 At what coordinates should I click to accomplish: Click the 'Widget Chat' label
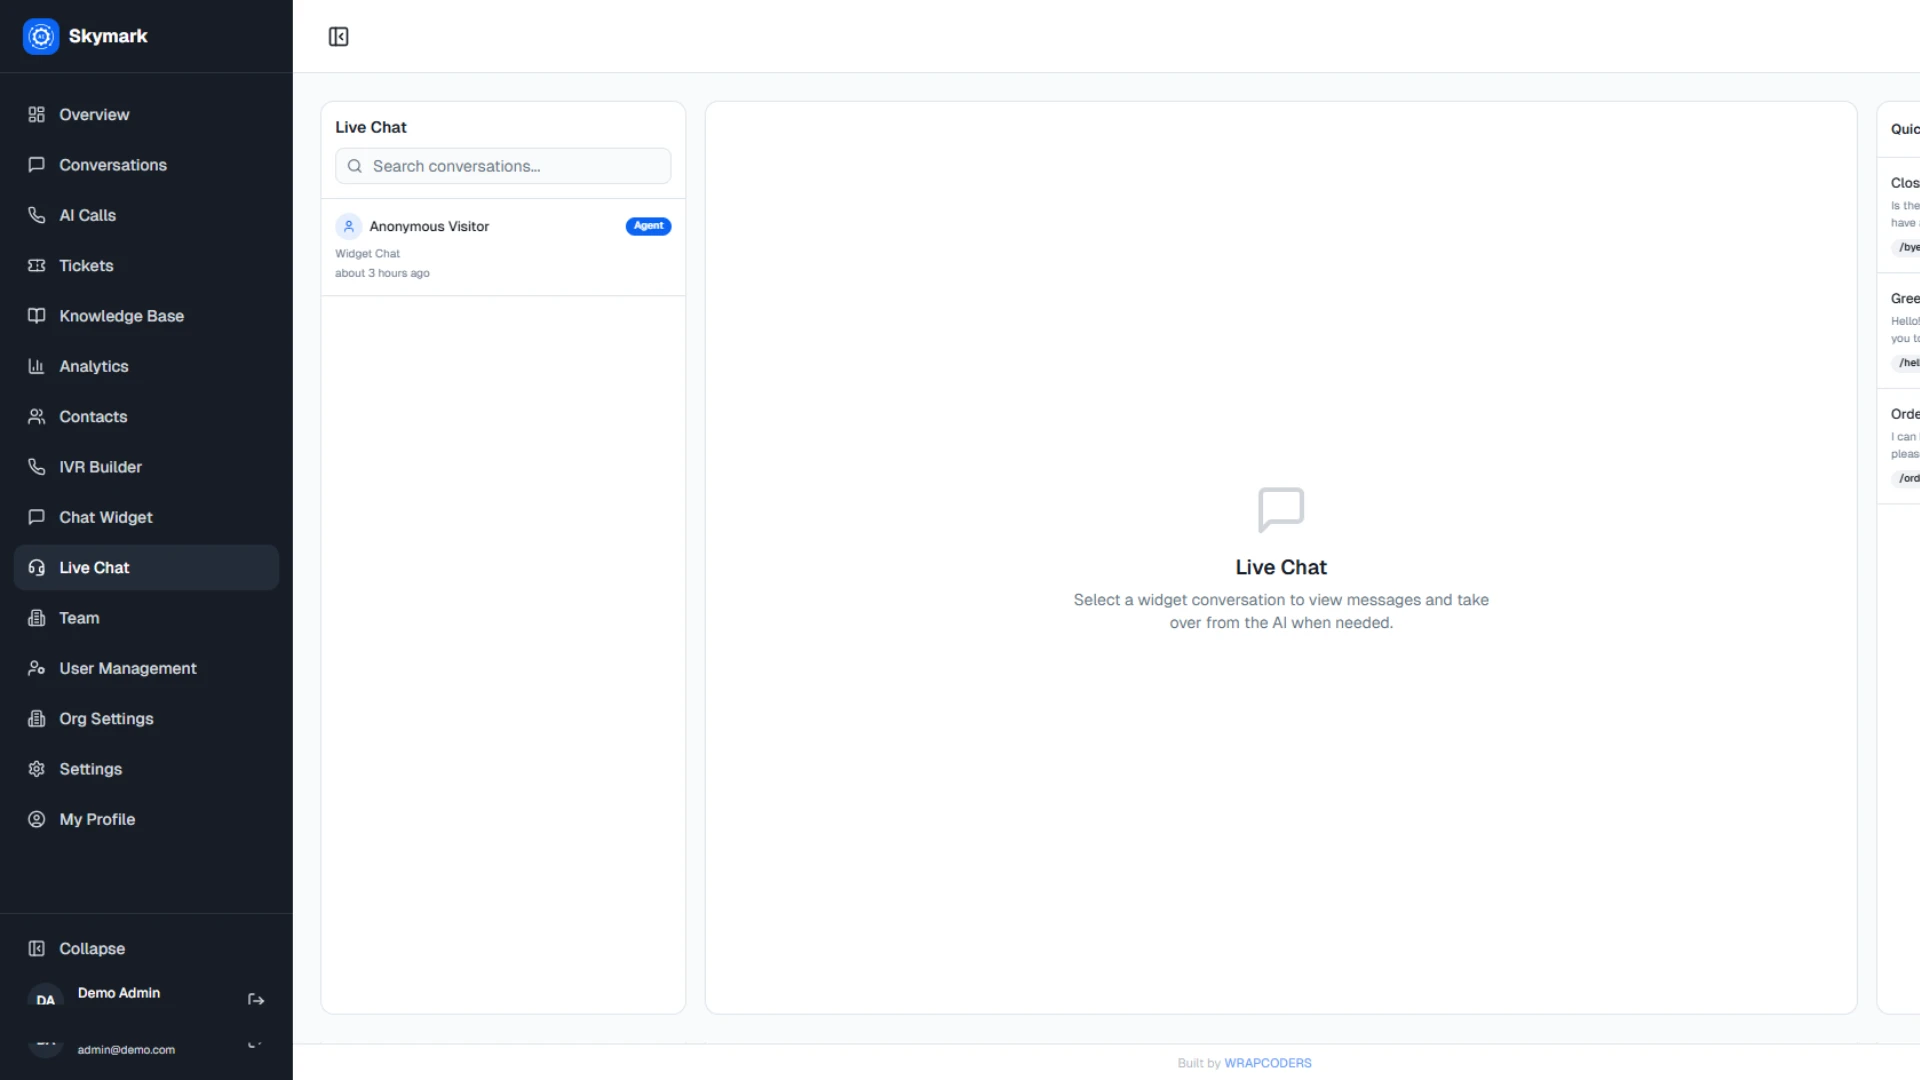(x=367, y=254)
